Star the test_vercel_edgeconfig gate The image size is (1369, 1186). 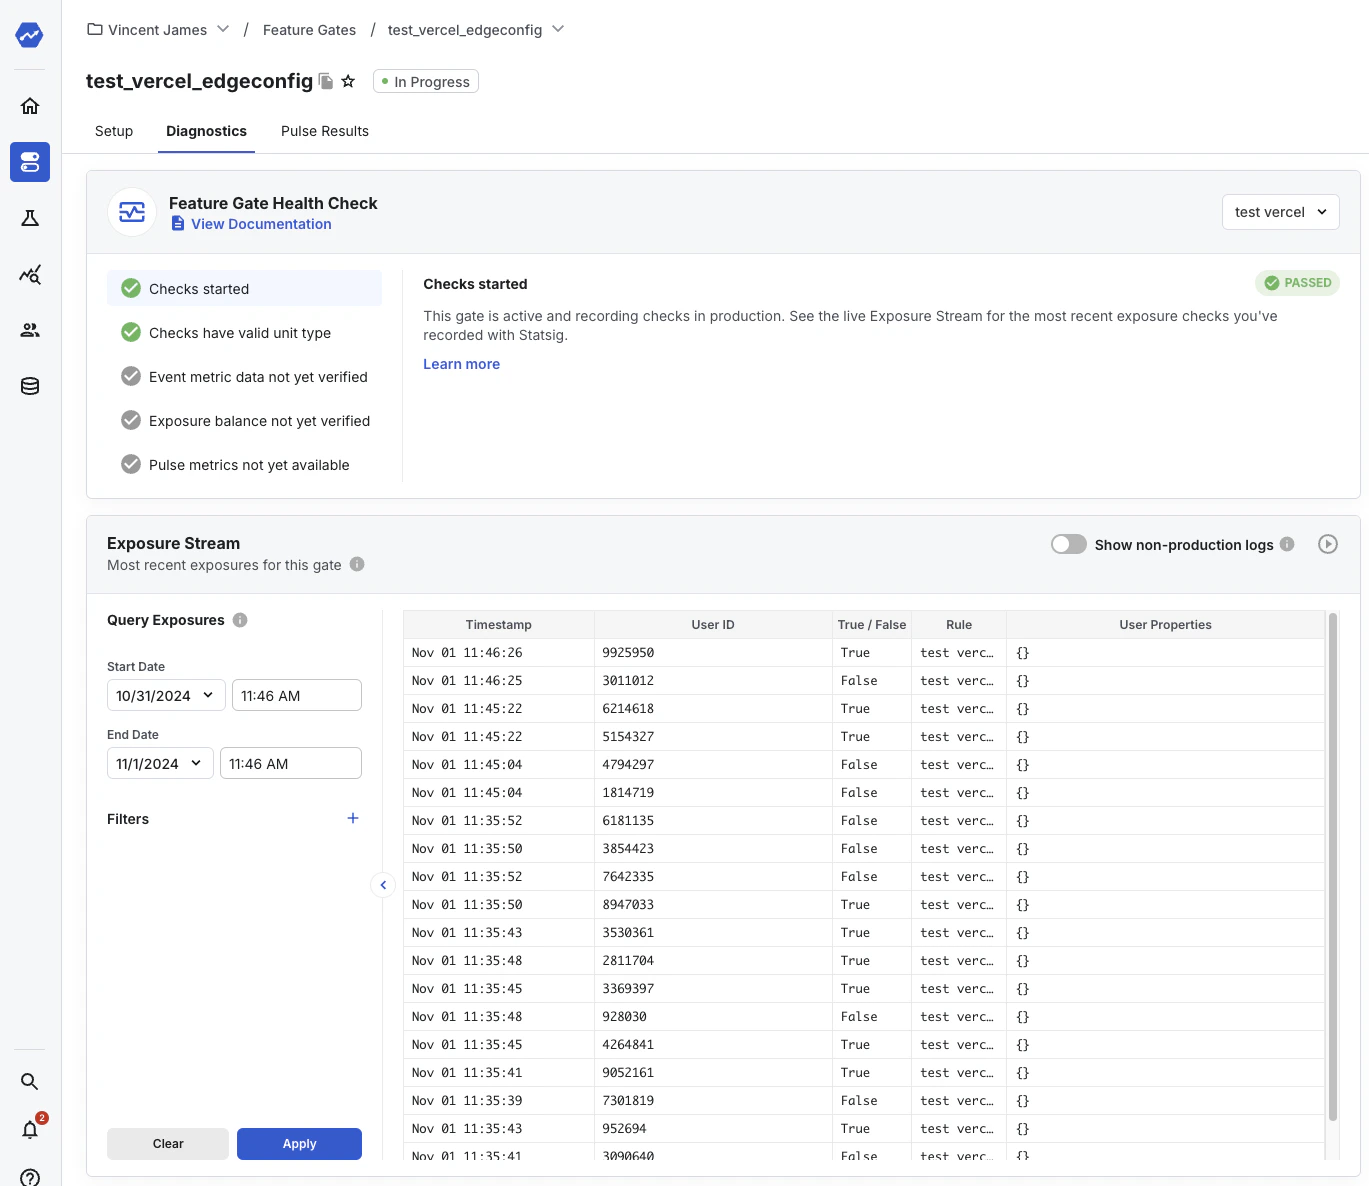click(x=348, y=81)
